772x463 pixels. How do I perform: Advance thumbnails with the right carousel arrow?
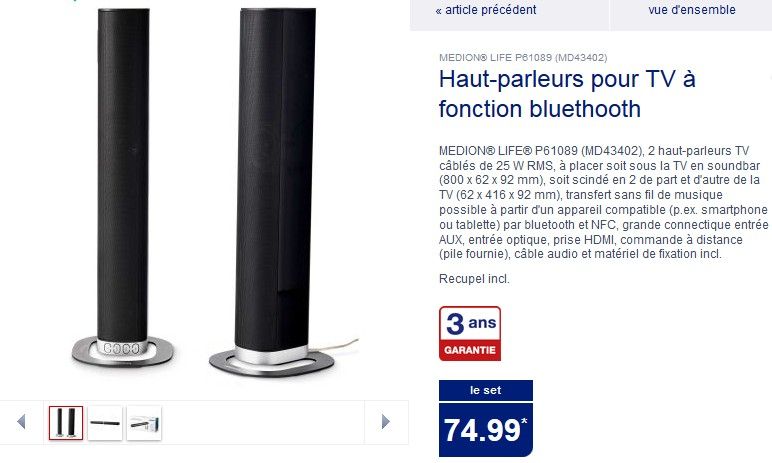pyautogui.click(x=386, y=422)
